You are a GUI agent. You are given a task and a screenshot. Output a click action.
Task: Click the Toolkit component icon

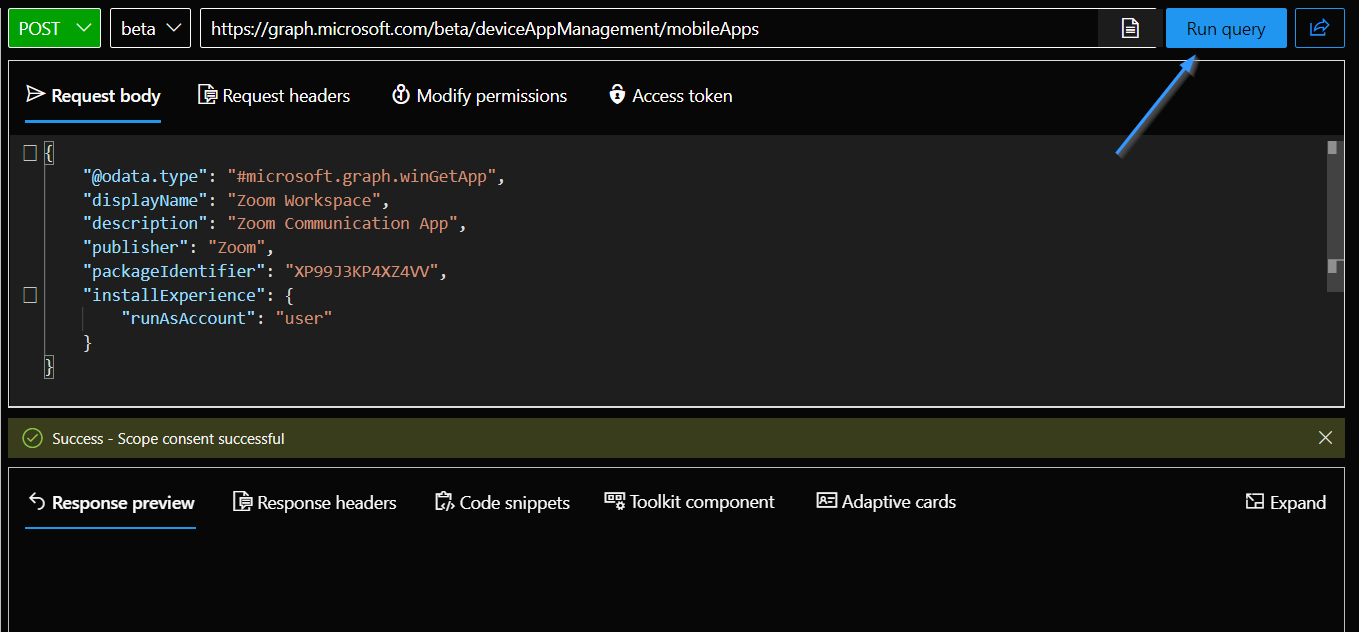click(x=615, y=499)
